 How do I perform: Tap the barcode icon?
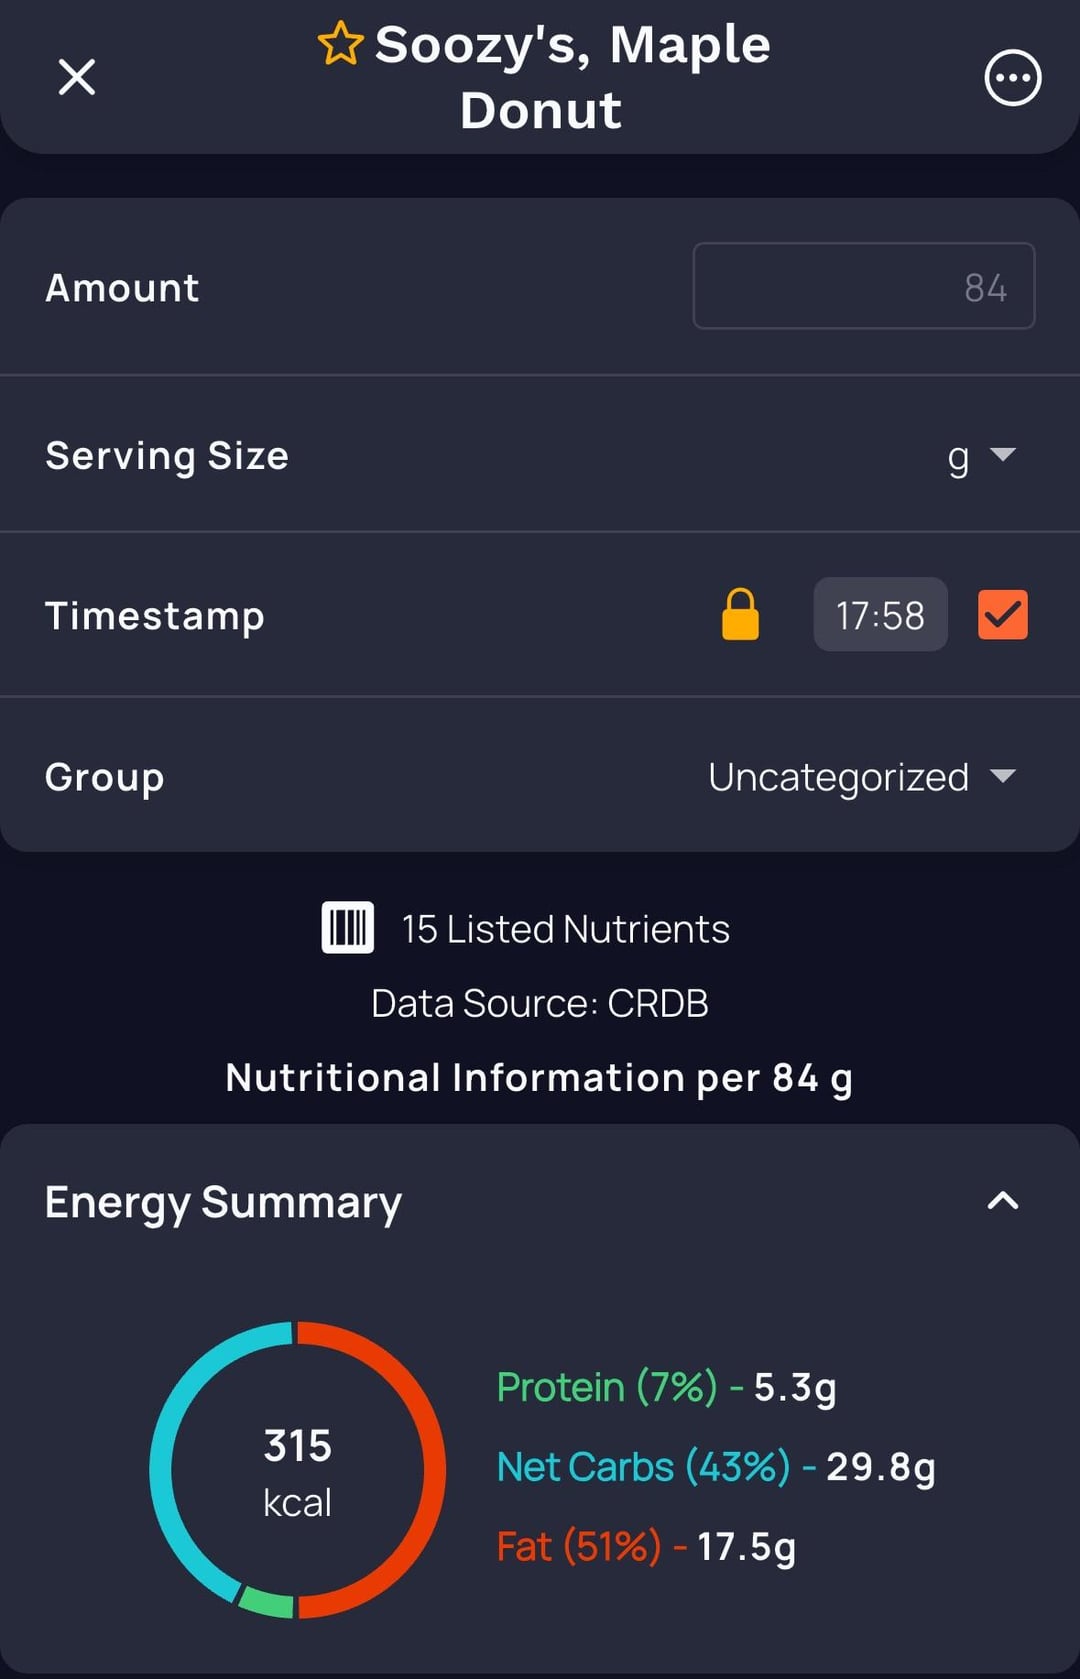pos(347,928)
